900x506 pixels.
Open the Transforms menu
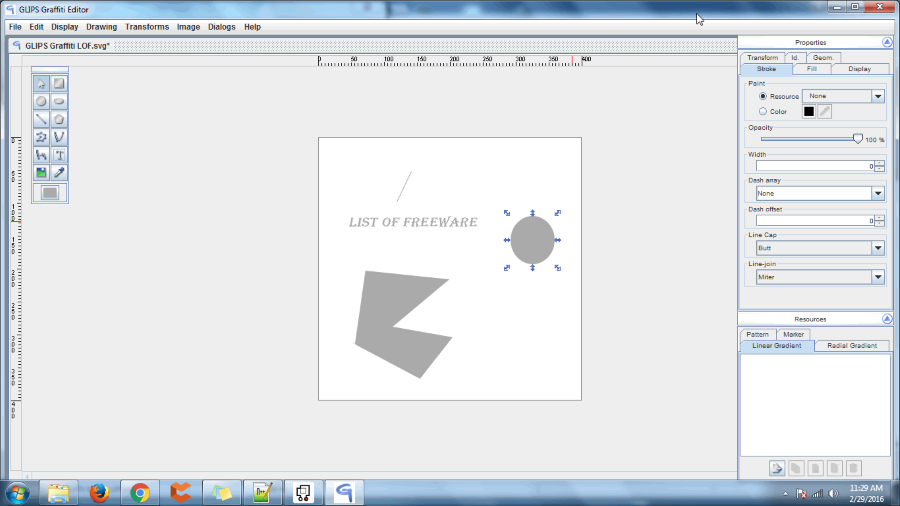click(x=147, y=27)
